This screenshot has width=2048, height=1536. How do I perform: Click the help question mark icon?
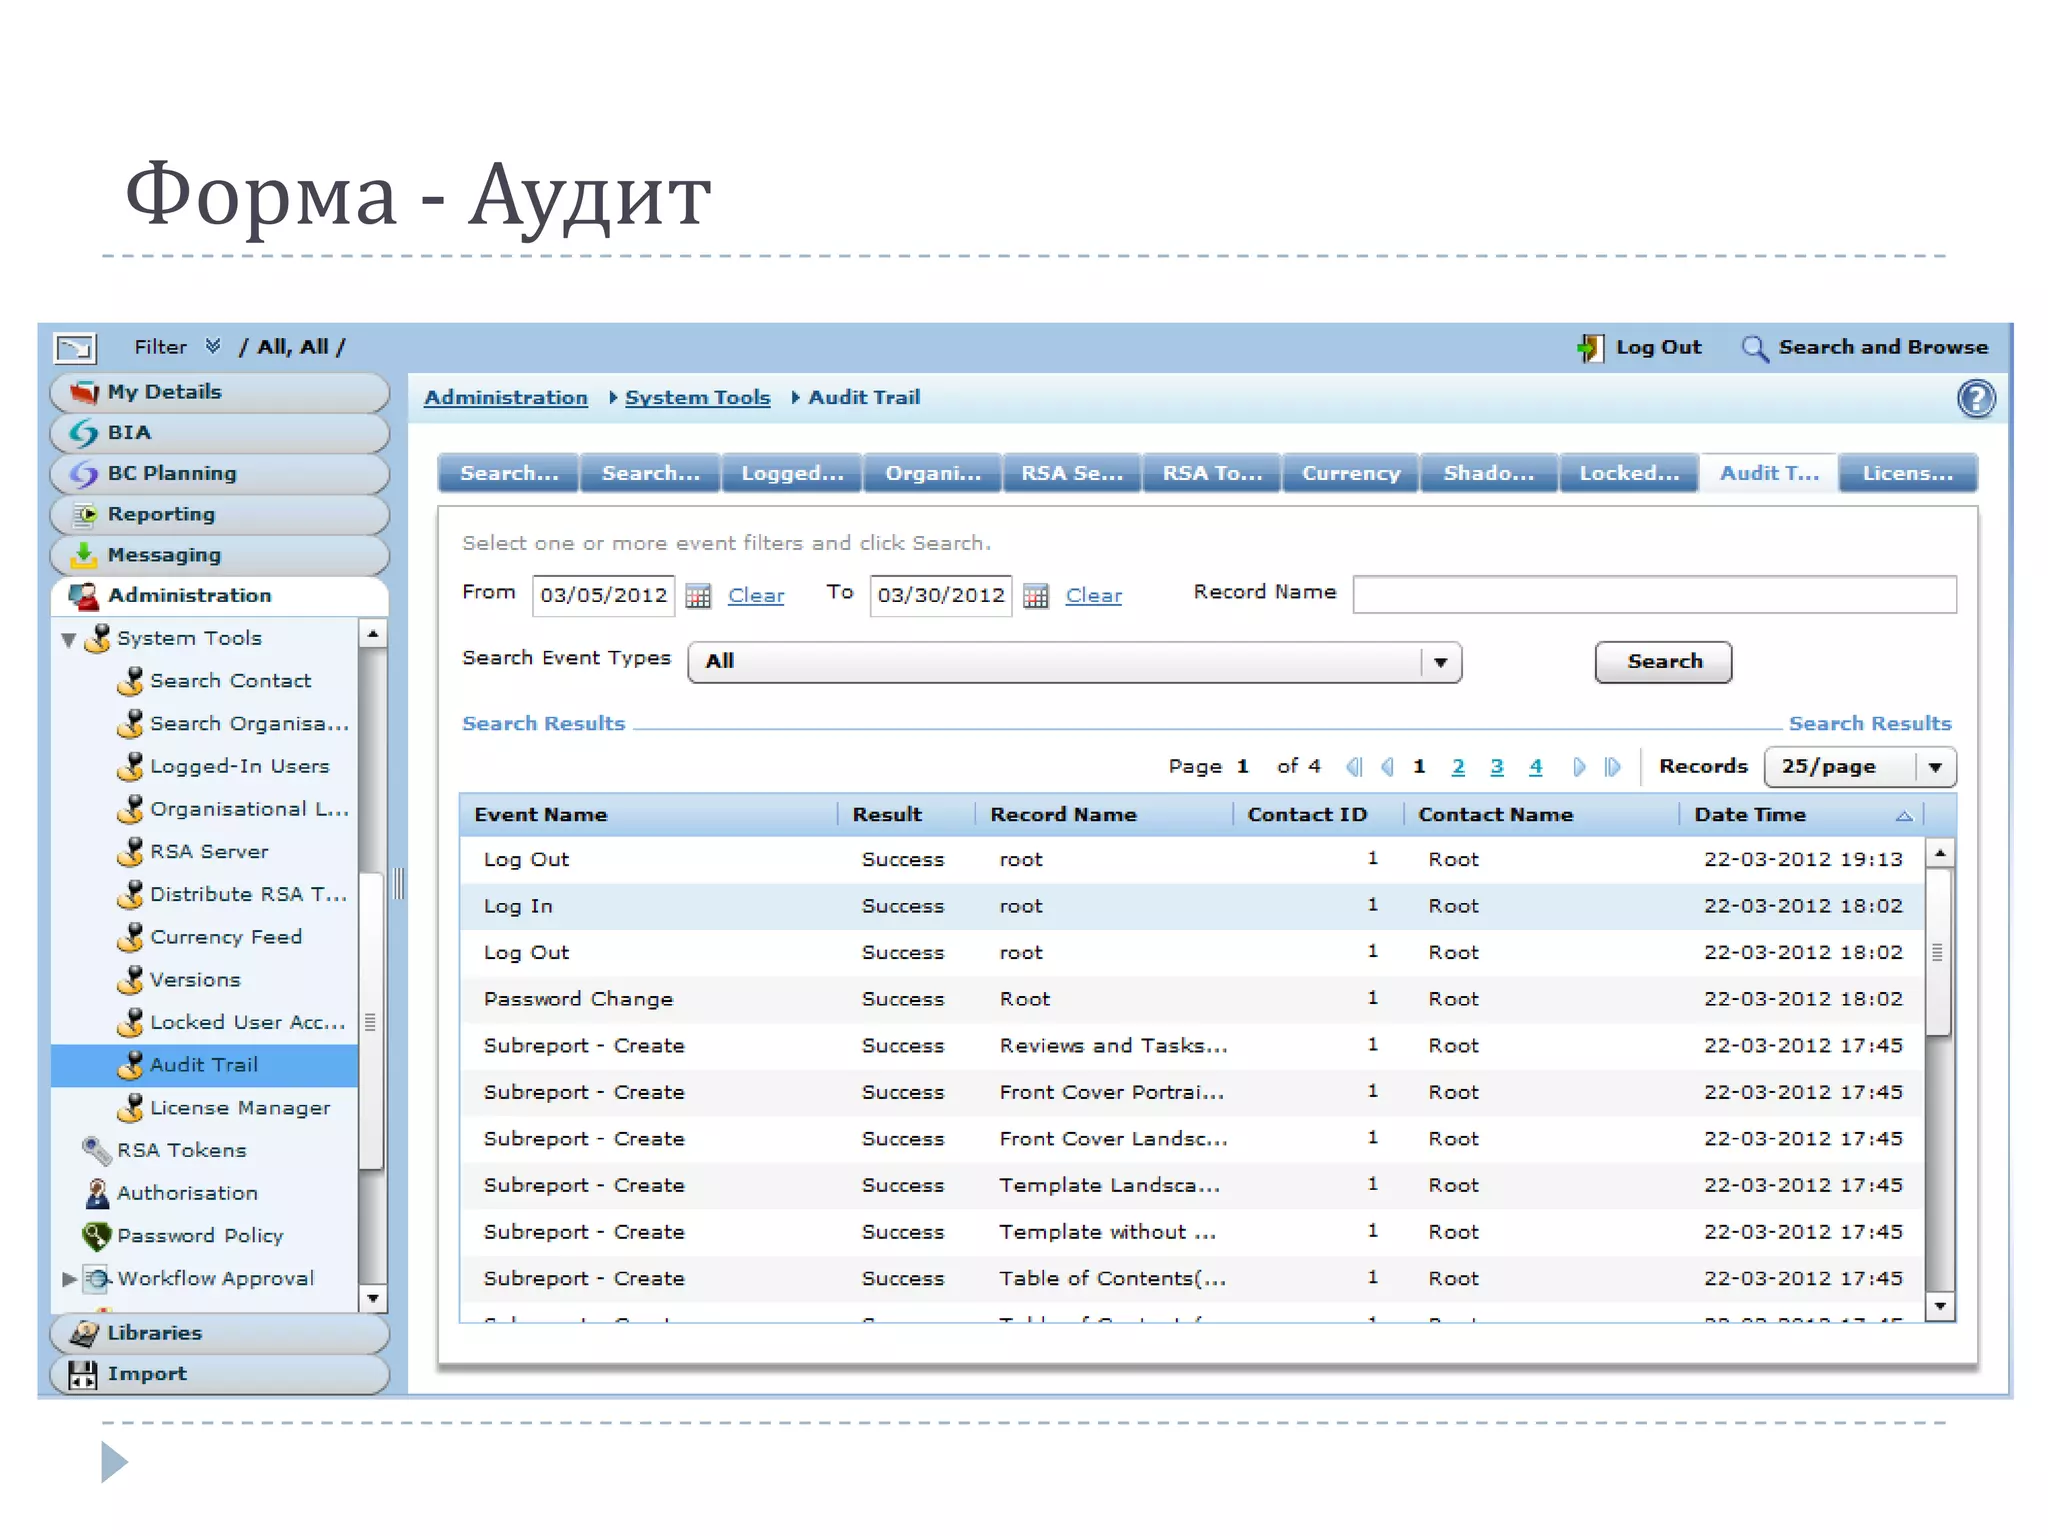point(1975,399)
